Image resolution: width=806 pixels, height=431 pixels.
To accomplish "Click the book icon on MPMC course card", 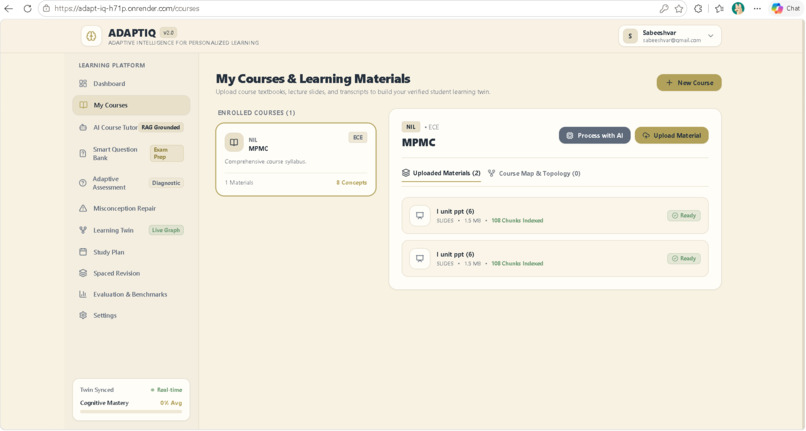I will click(234, 142).
